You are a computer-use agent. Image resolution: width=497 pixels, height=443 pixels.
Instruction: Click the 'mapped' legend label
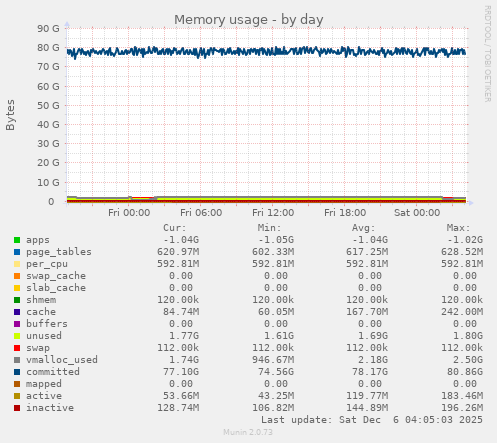tap(44, 384)
